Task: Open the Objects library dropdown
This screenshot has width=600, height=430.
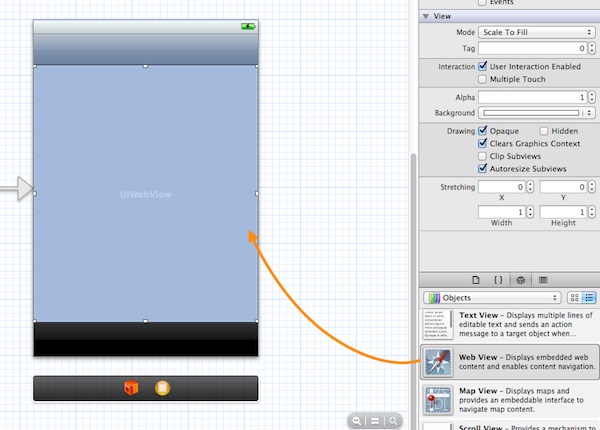Action: [x=491, y=298]
